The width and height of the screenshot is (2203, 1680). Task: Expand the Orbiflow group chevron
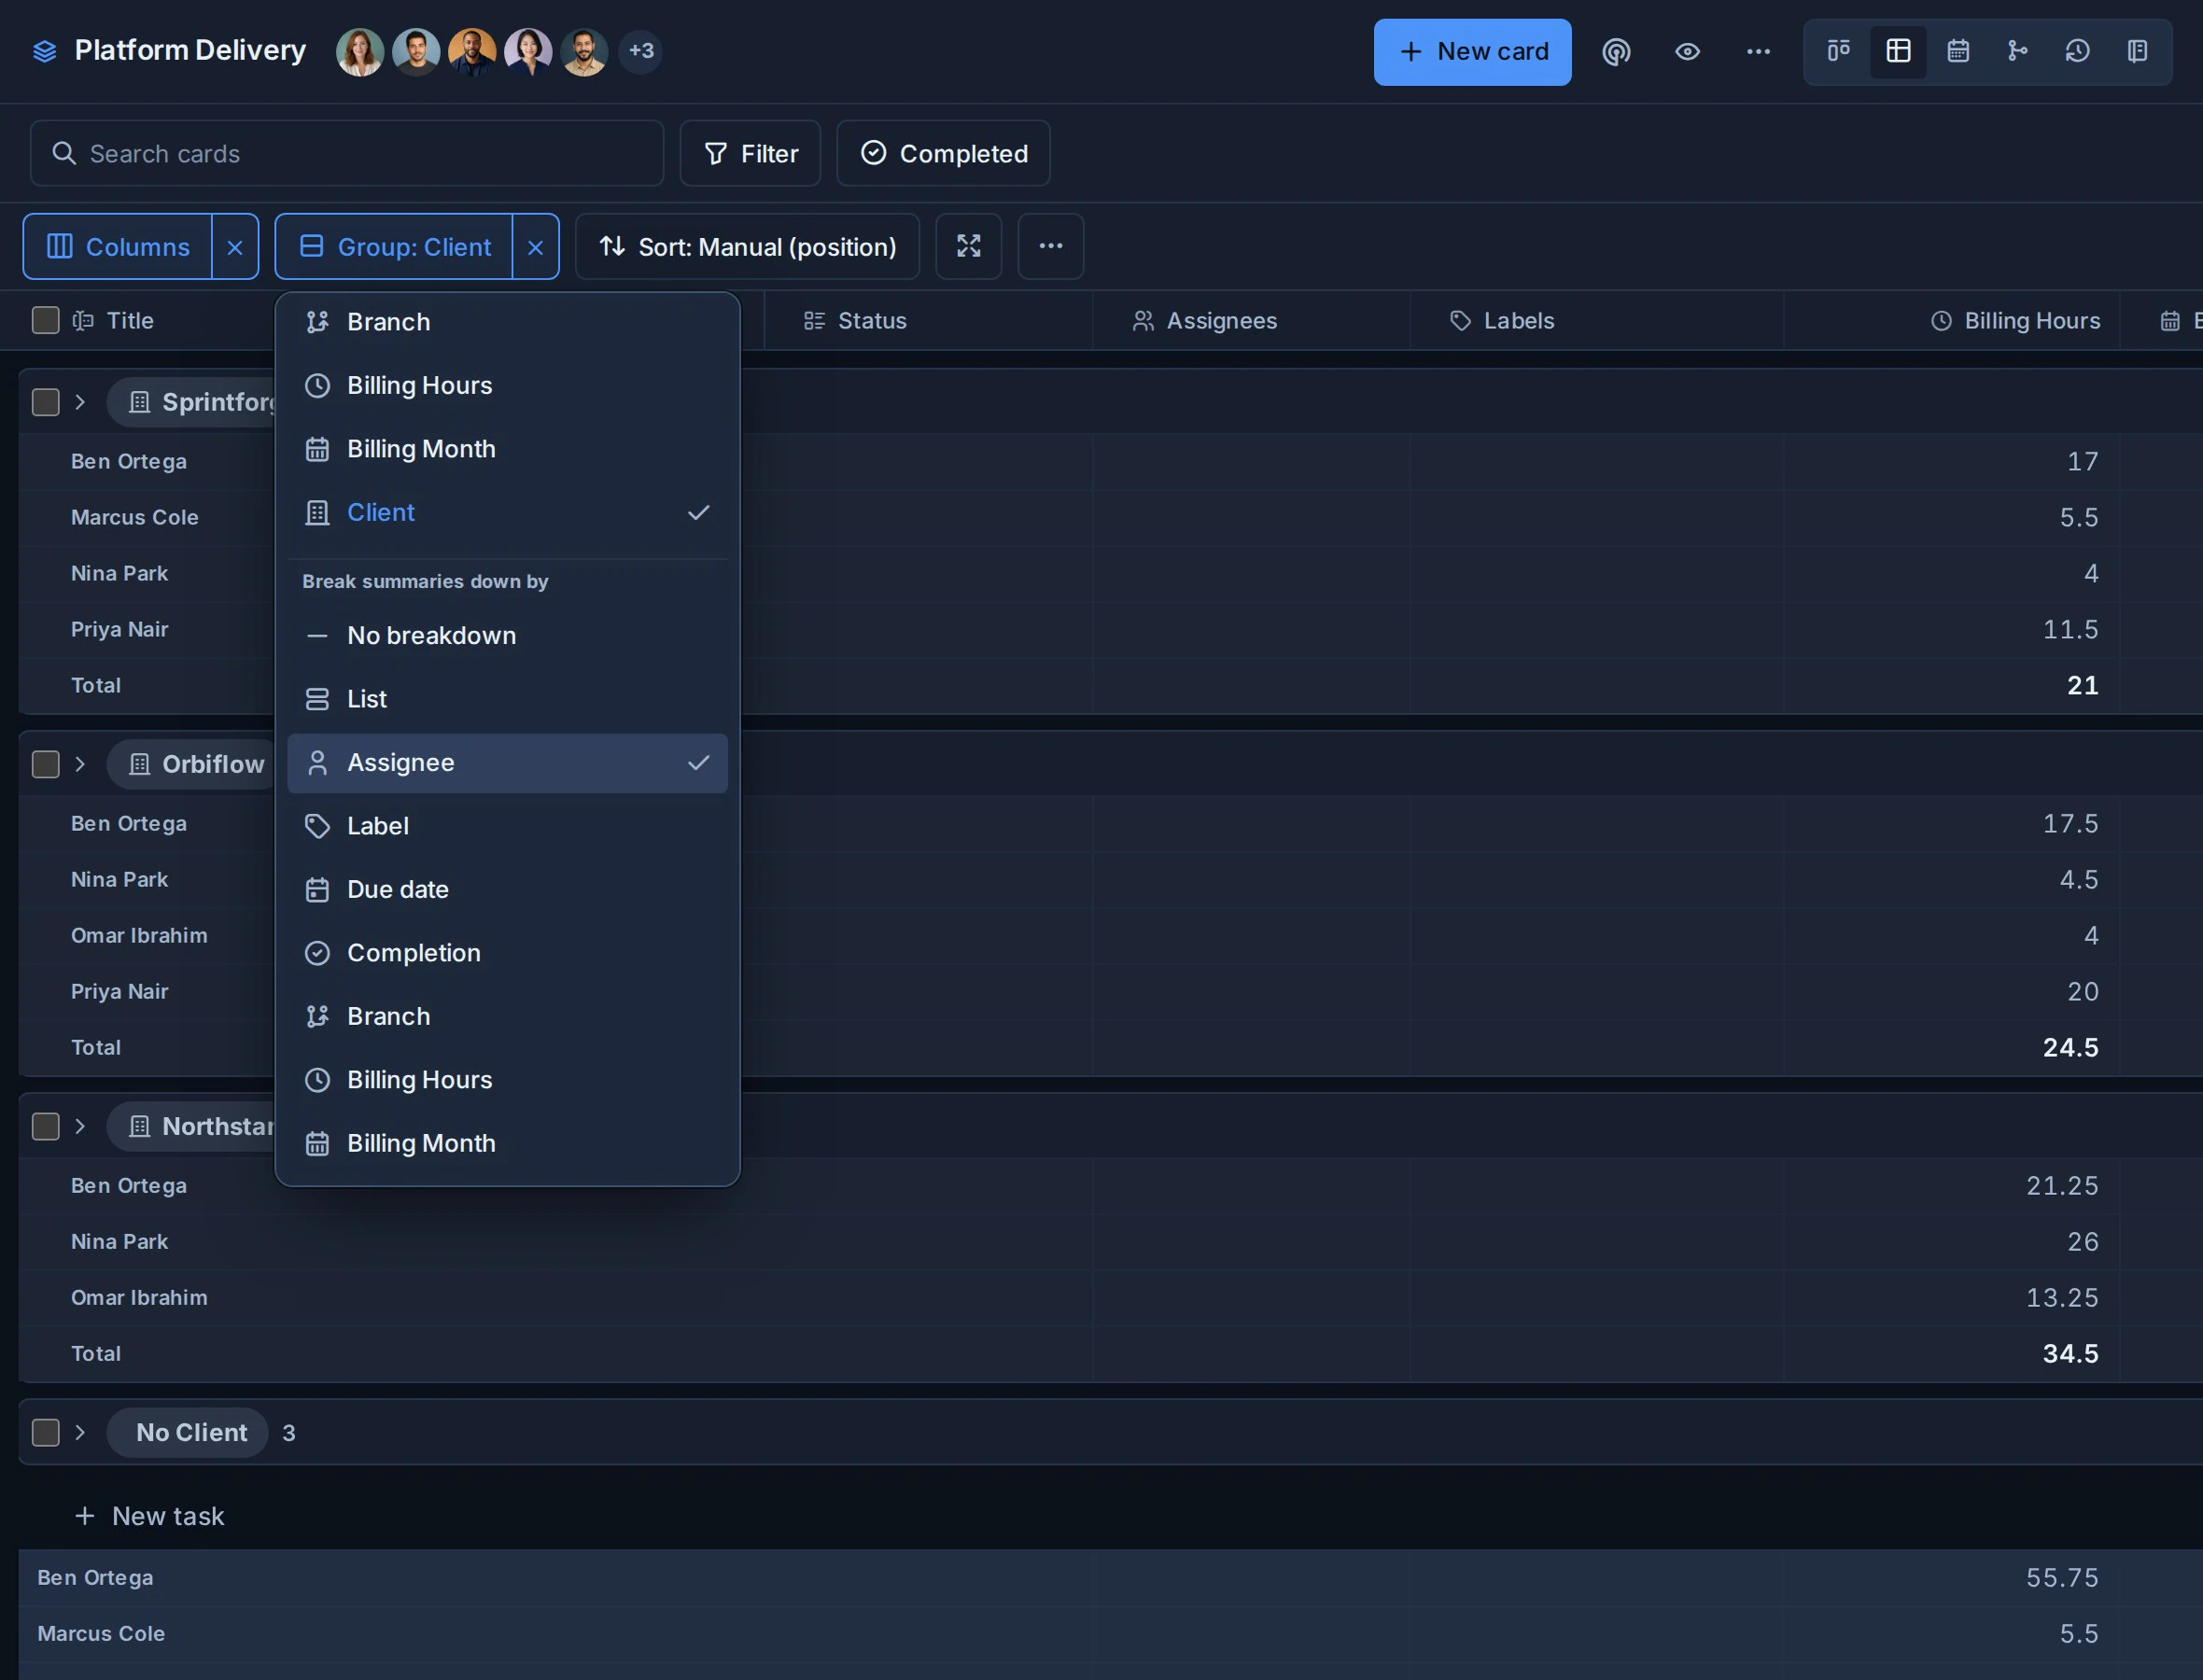pyautogui.click(x=80, y=764)
